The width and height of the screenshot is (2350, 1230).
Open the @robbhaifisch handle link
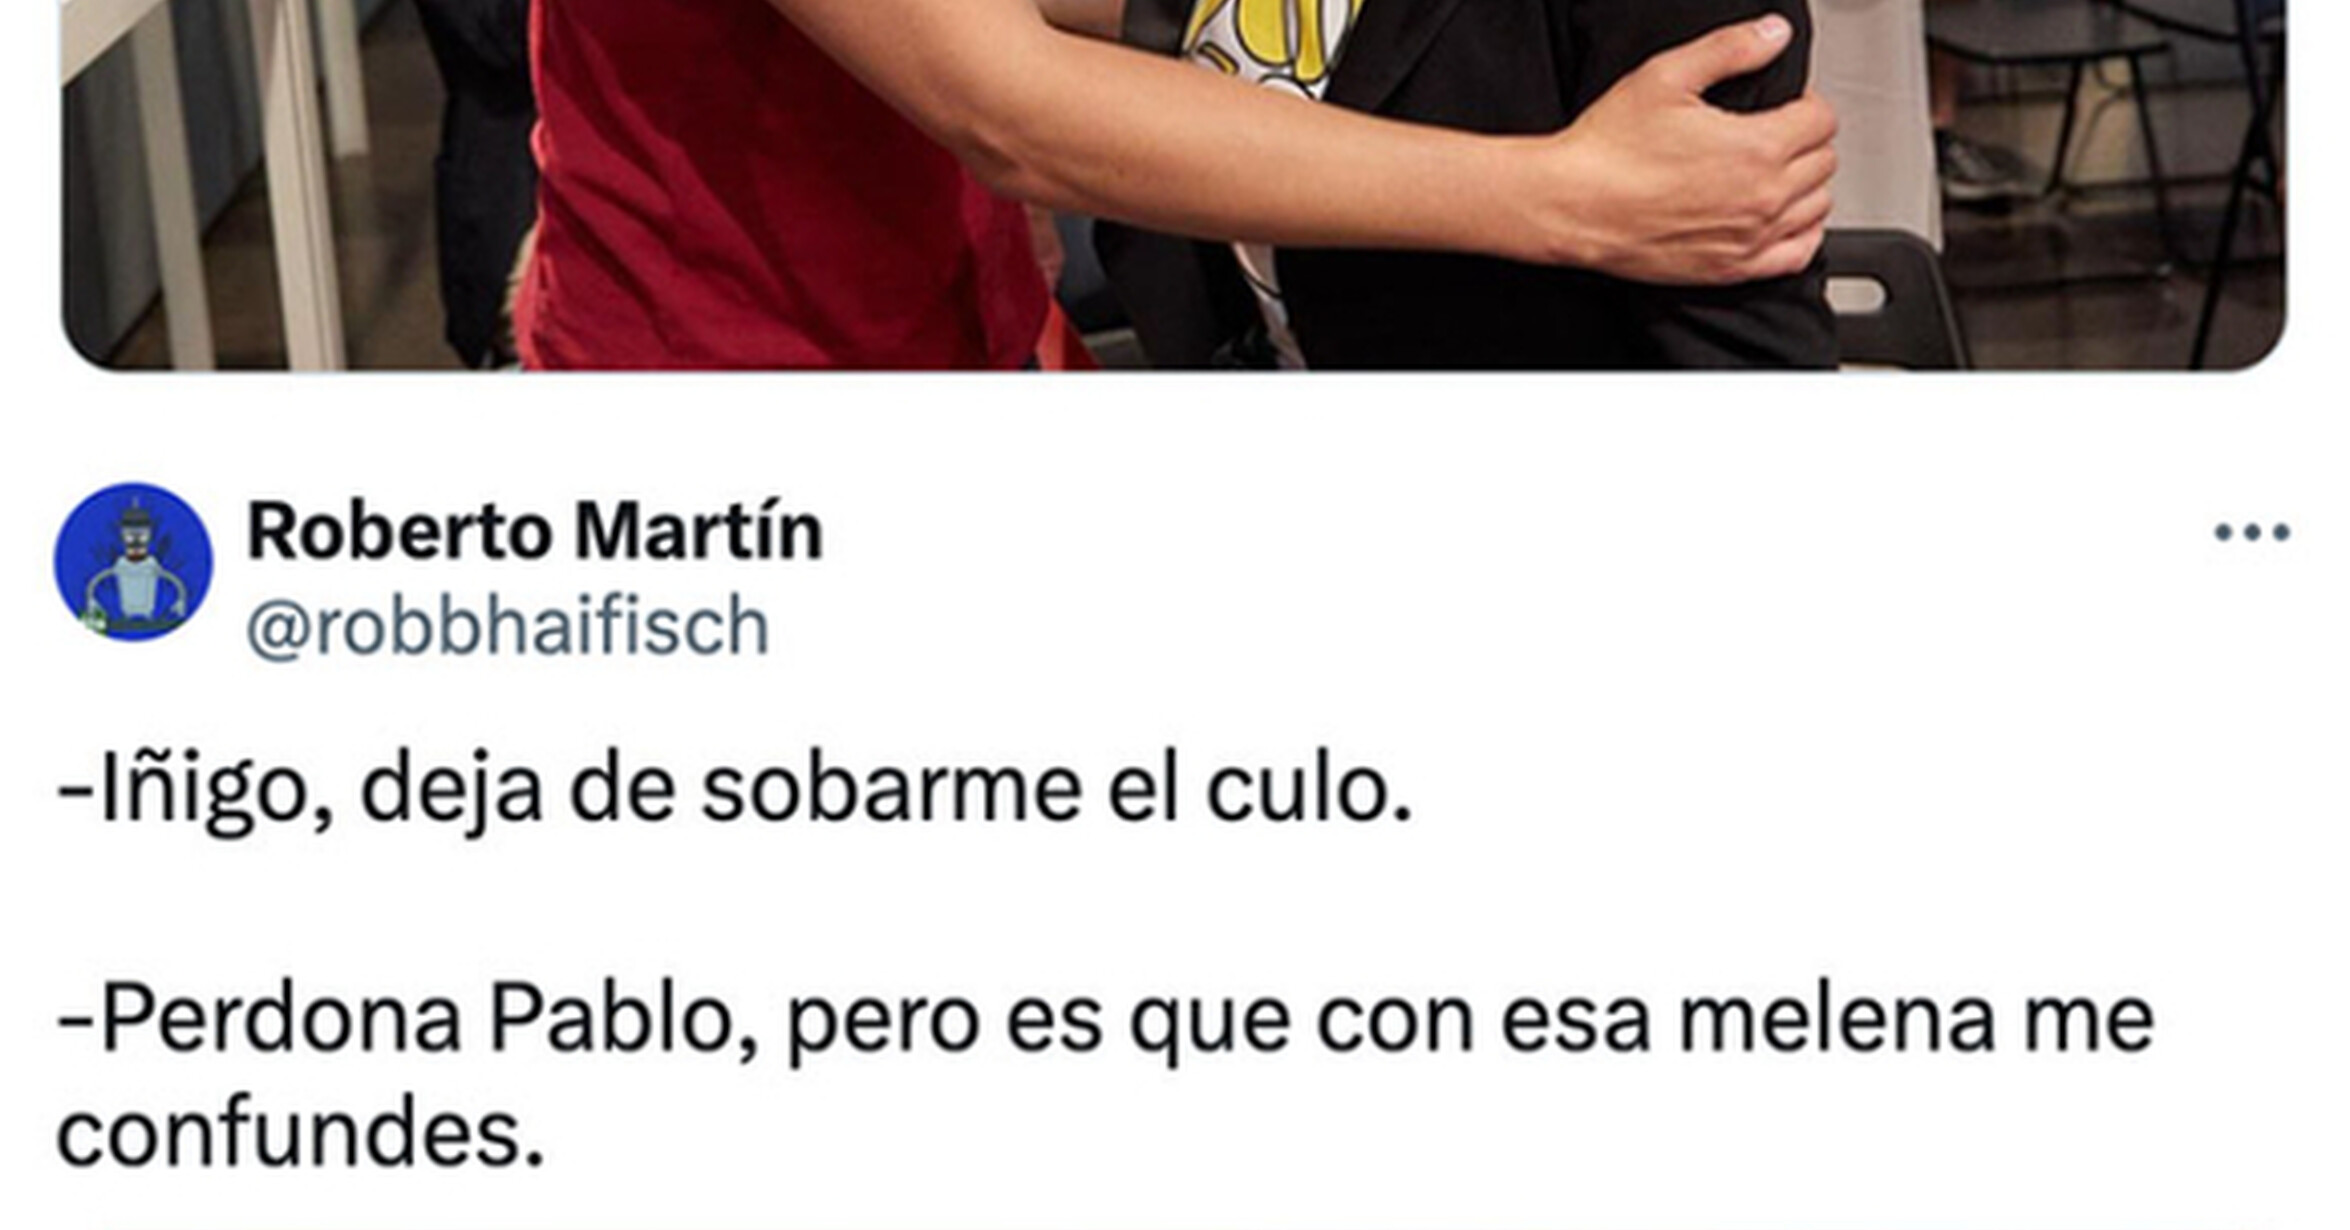(508, 627)
